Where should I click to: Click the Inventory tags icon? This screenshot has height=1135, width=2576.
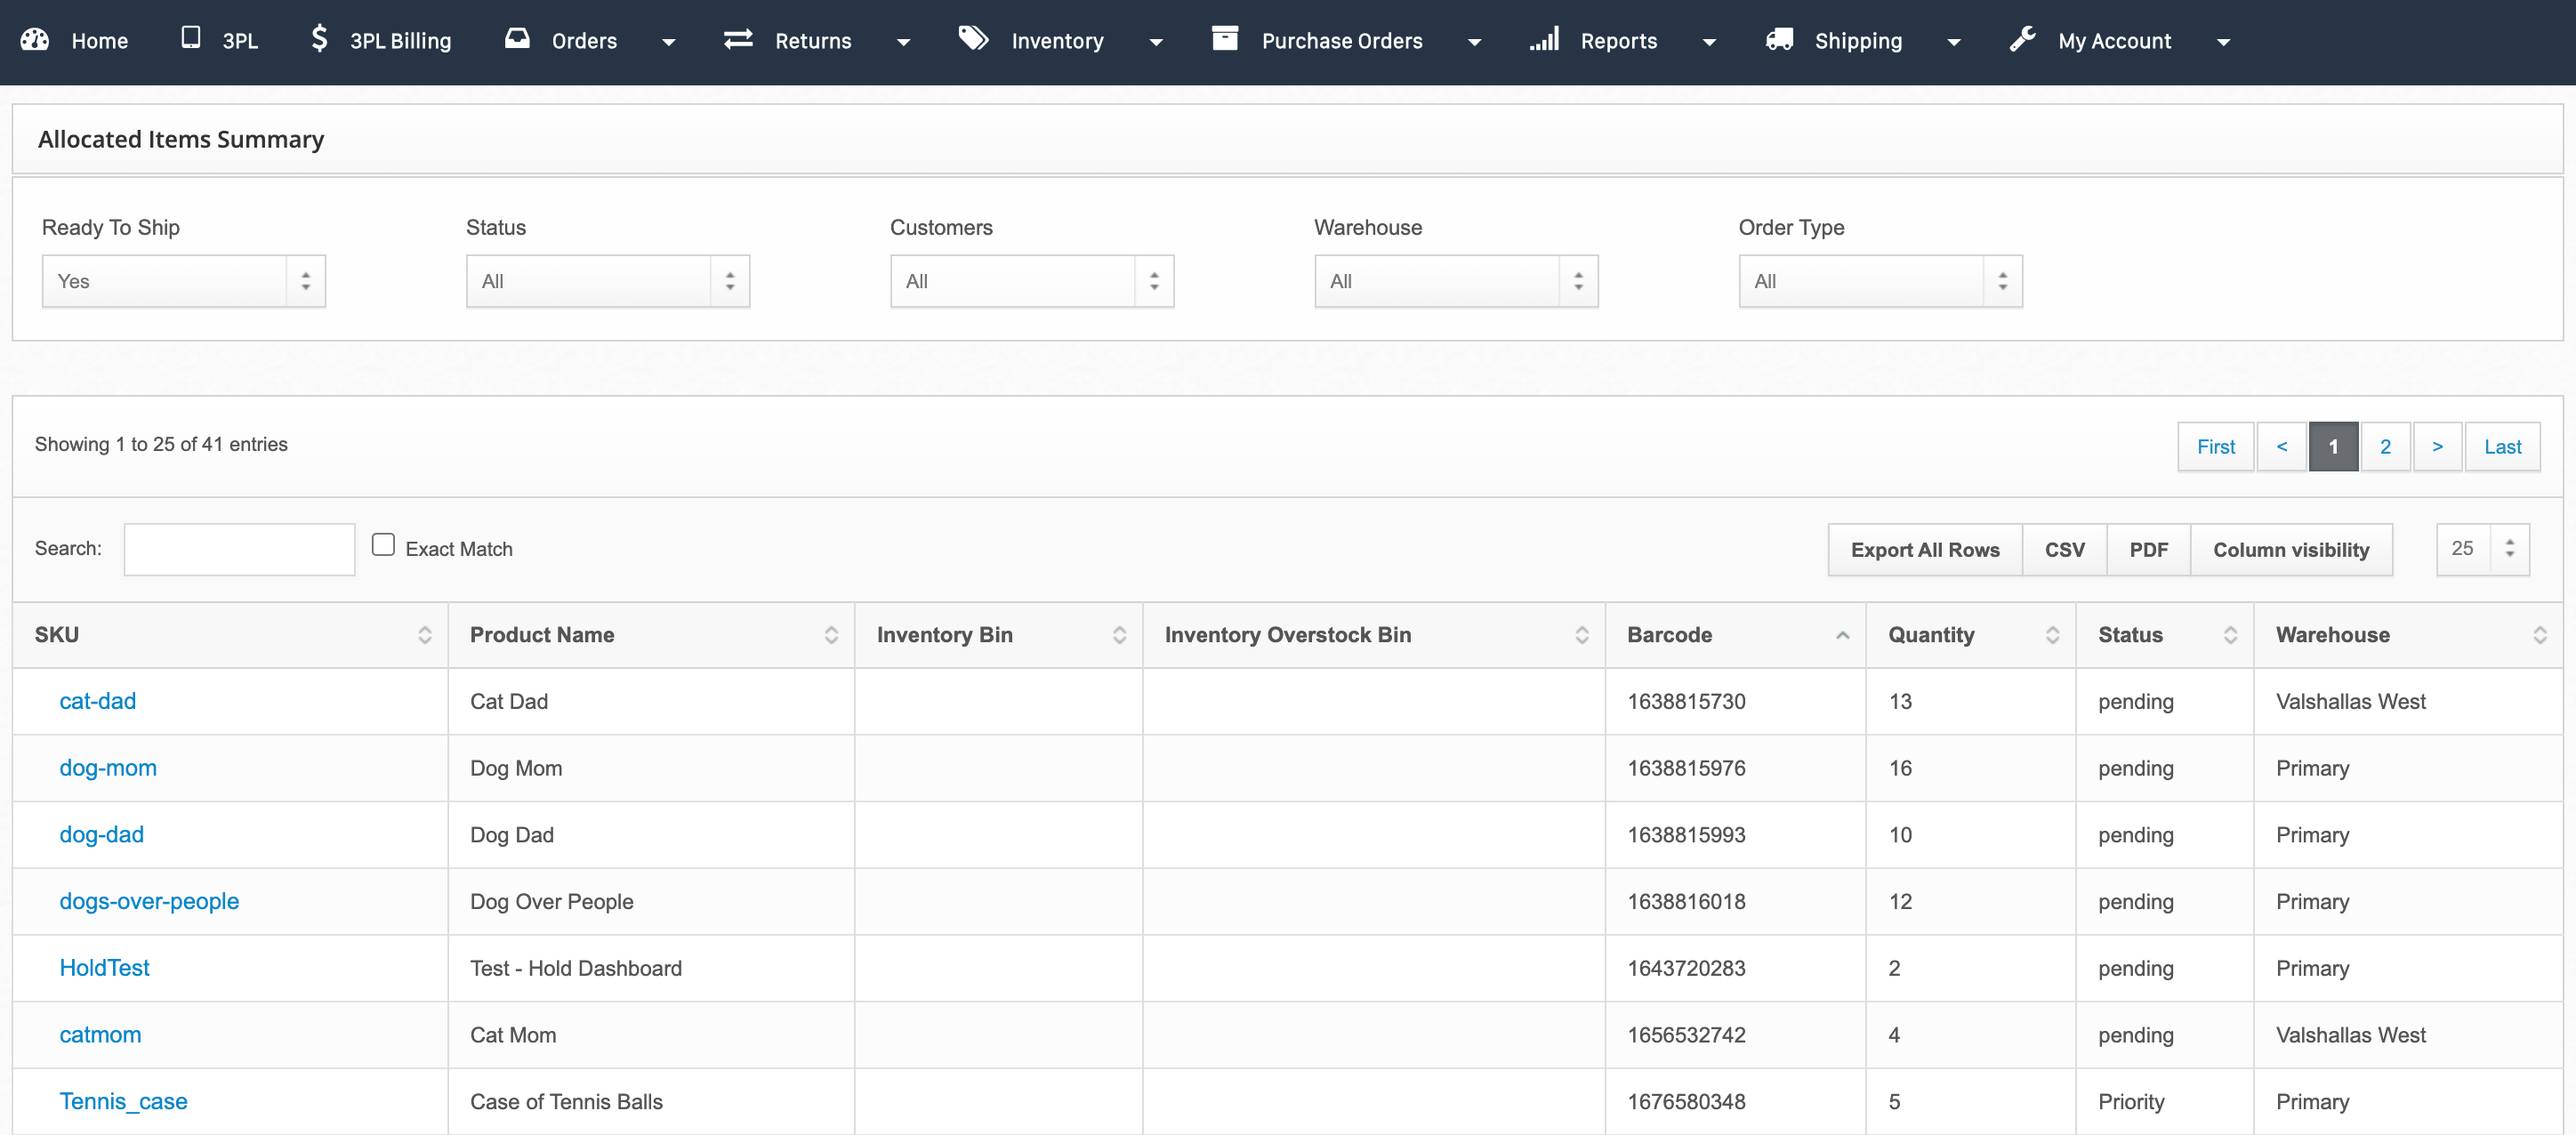973,39
